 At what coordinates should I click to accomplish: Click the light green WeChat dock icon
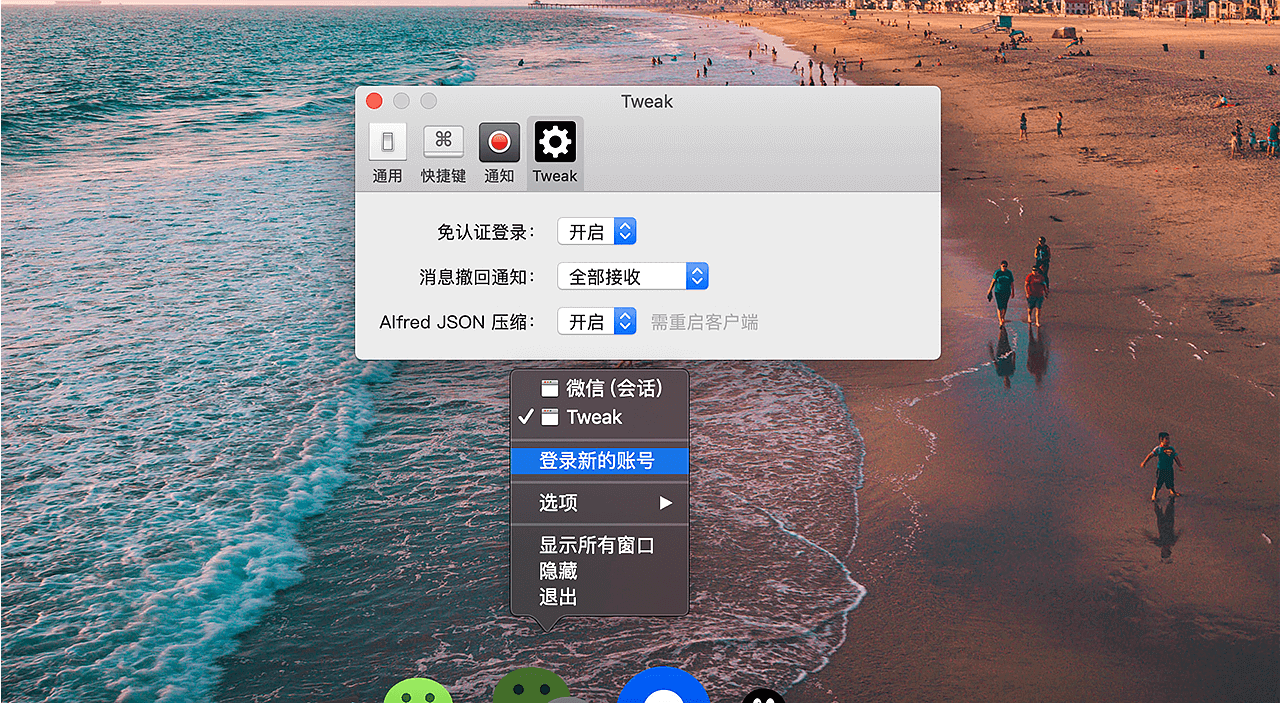pyautogui.click(x=418, y=691)
